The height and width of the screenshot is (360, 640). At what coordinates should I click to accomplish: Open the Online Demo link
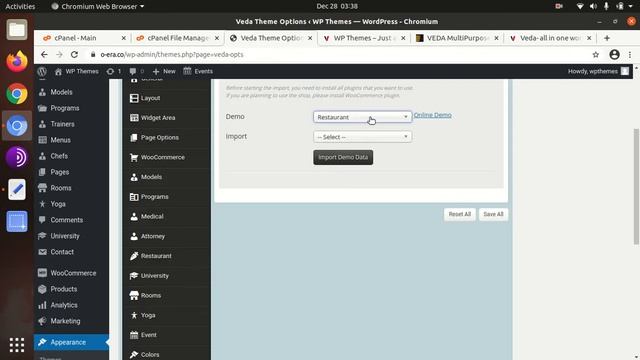(x=433, y=115)
